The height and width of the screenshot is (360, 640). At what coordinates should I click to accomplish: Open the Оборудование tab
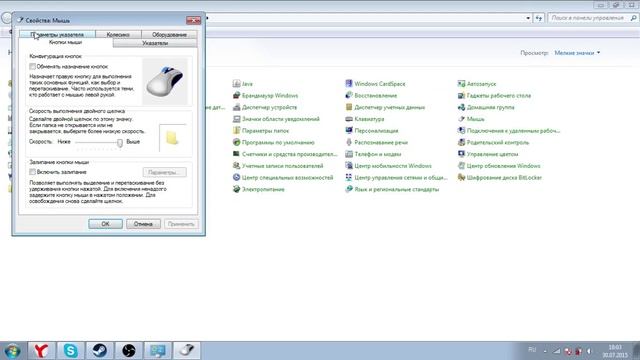(169, 35)
